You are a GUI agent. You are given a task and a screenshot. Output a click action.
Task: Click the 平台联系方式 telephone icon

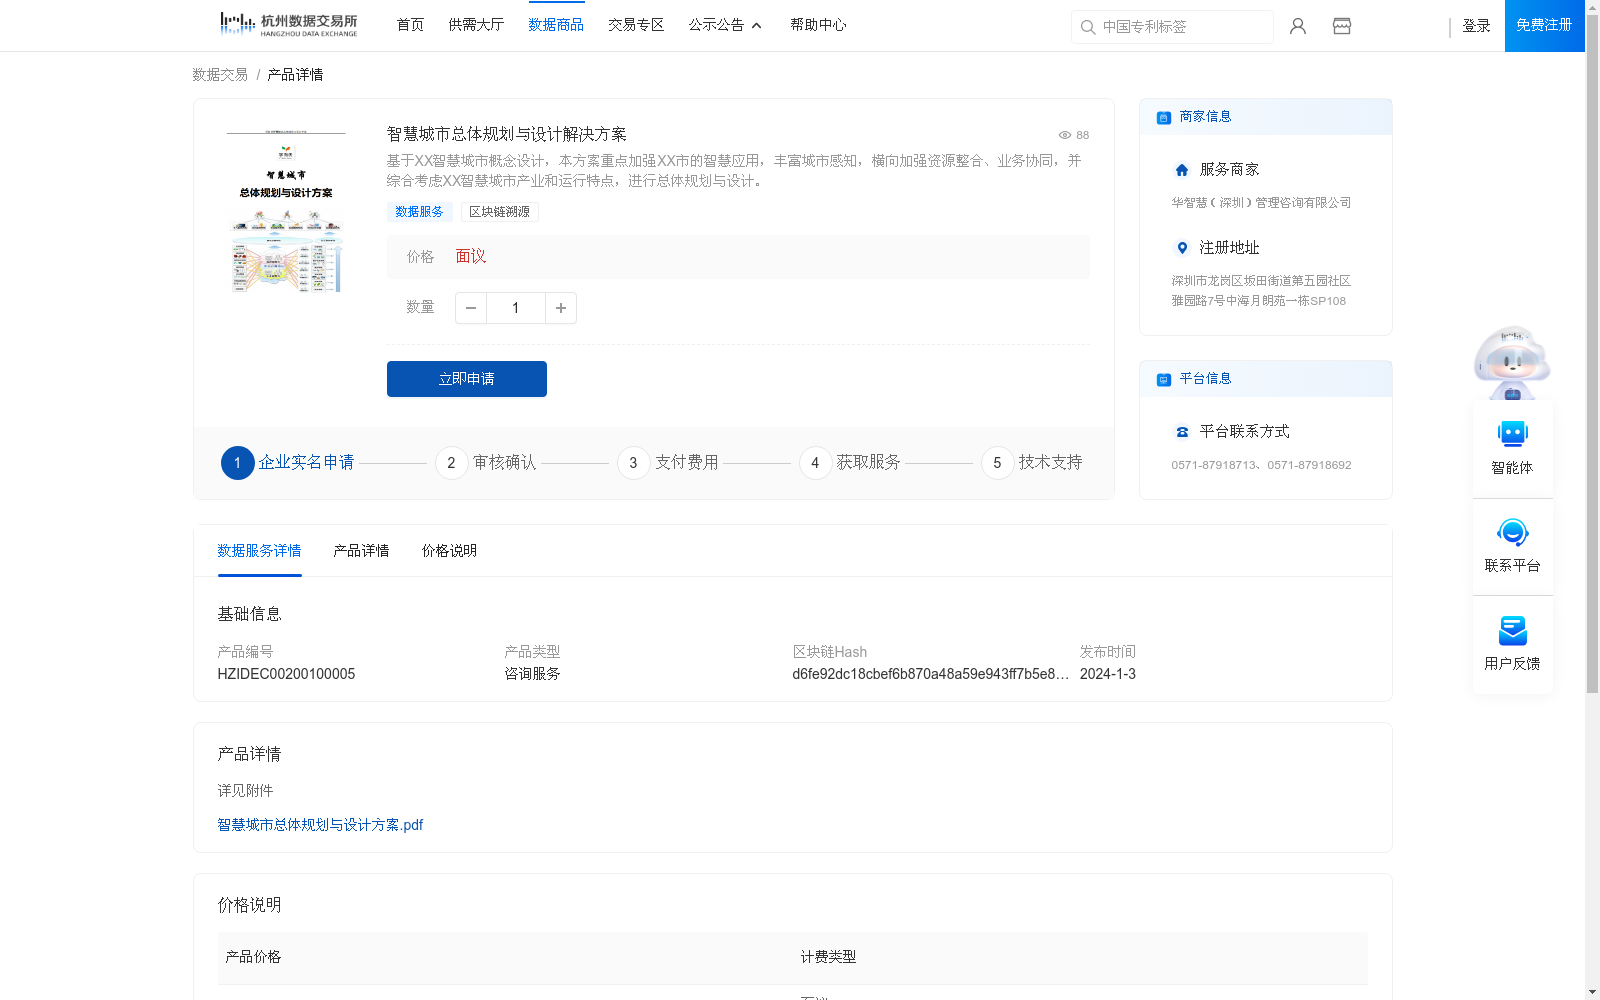tap(1182, 432)
